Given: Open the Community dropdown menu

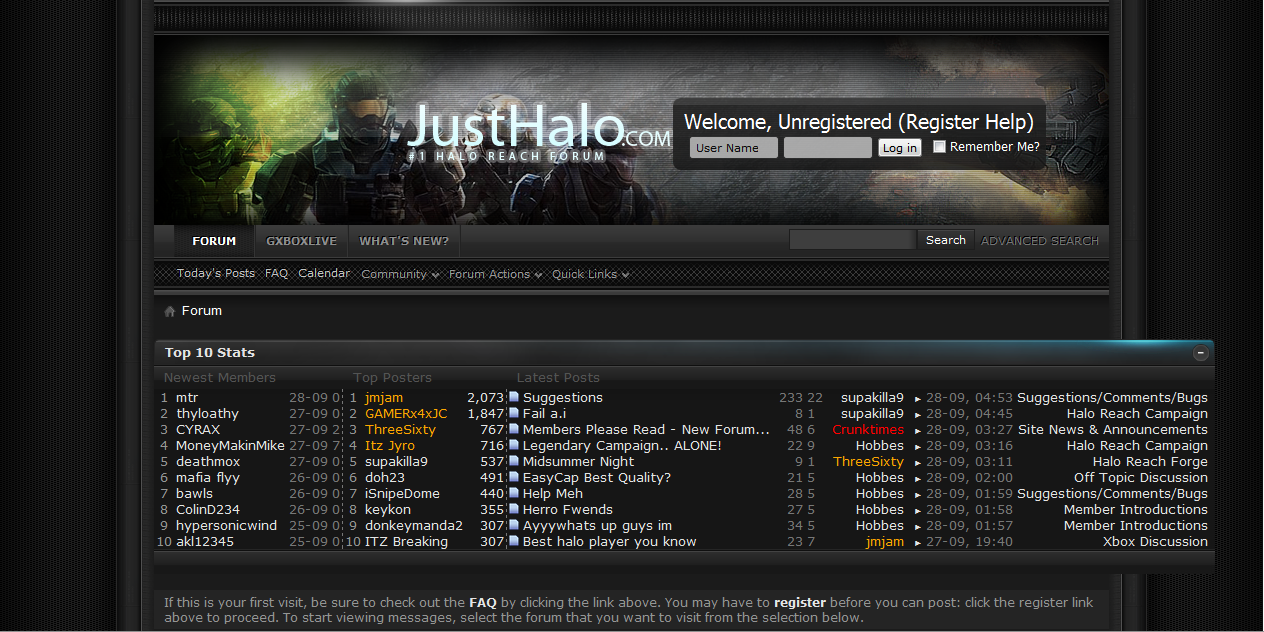Looking at the screenshot, I should [x=400, y=274].
